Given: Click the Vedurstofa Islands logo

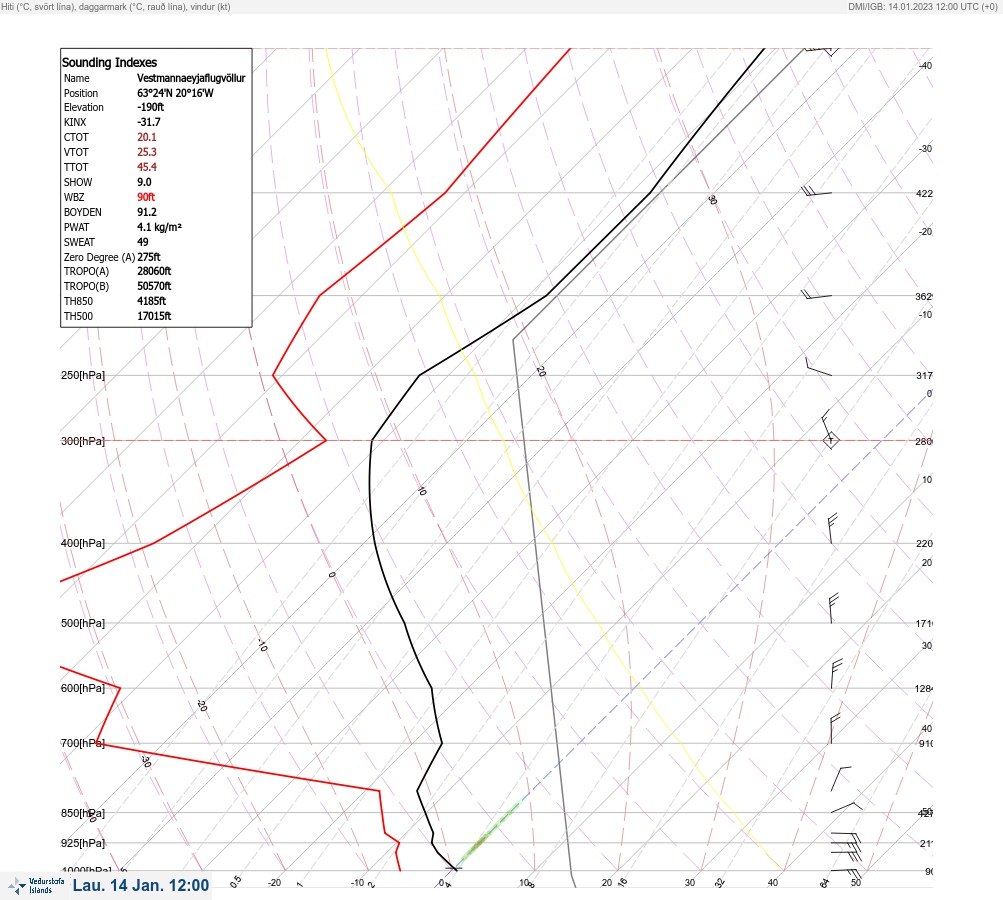Looking at the screenshot, I should pyautogui.click(x=36, y=886).
